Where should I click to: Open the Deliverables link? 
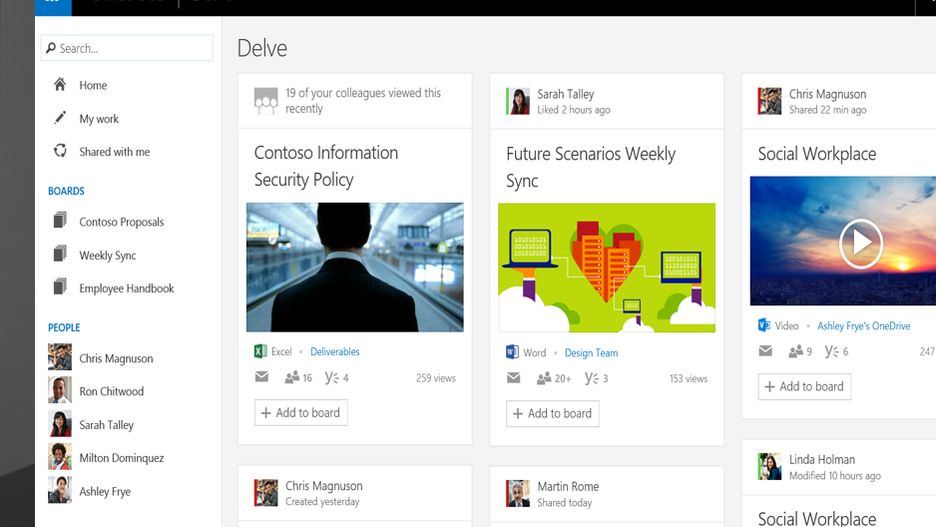[x=335, y=352]
